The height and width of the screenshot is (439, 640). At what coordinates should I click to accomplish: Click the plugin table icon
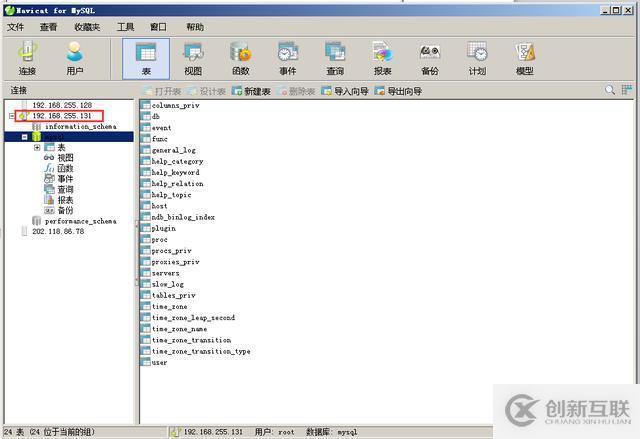coord(146,228)
